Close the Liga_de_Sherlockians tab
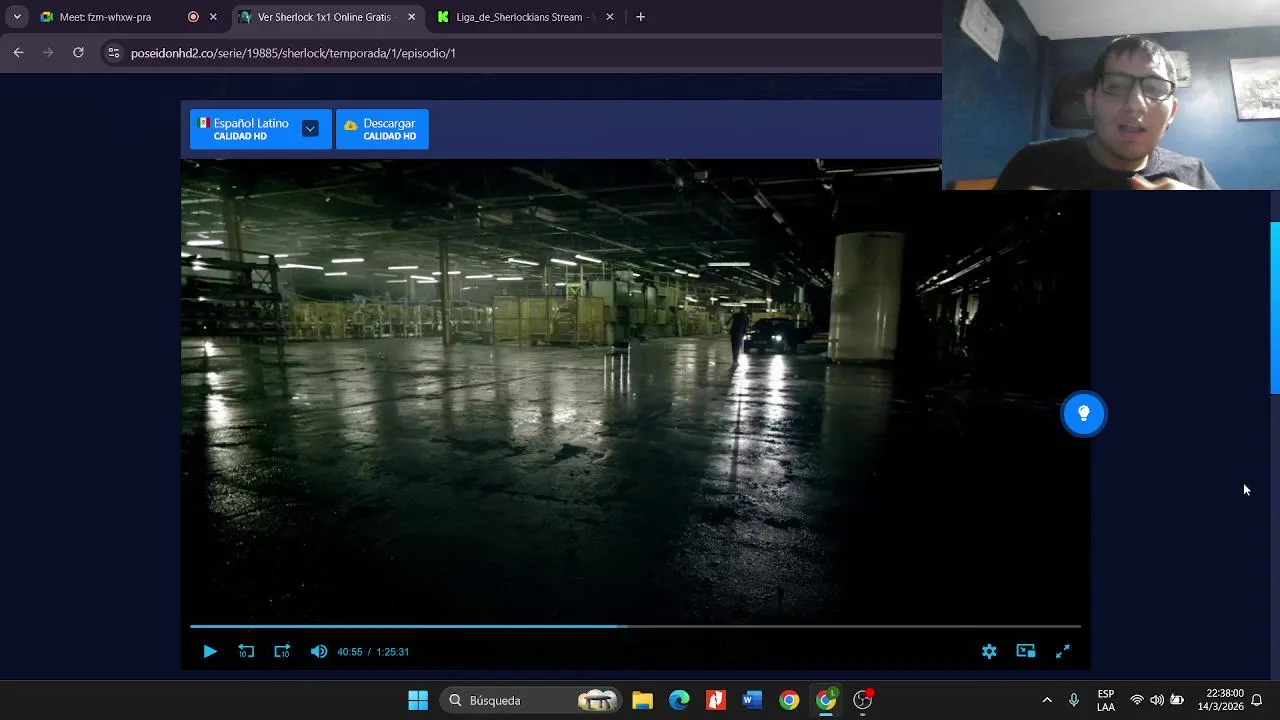Screen dimensions: 1280x720 click(610, 17)
